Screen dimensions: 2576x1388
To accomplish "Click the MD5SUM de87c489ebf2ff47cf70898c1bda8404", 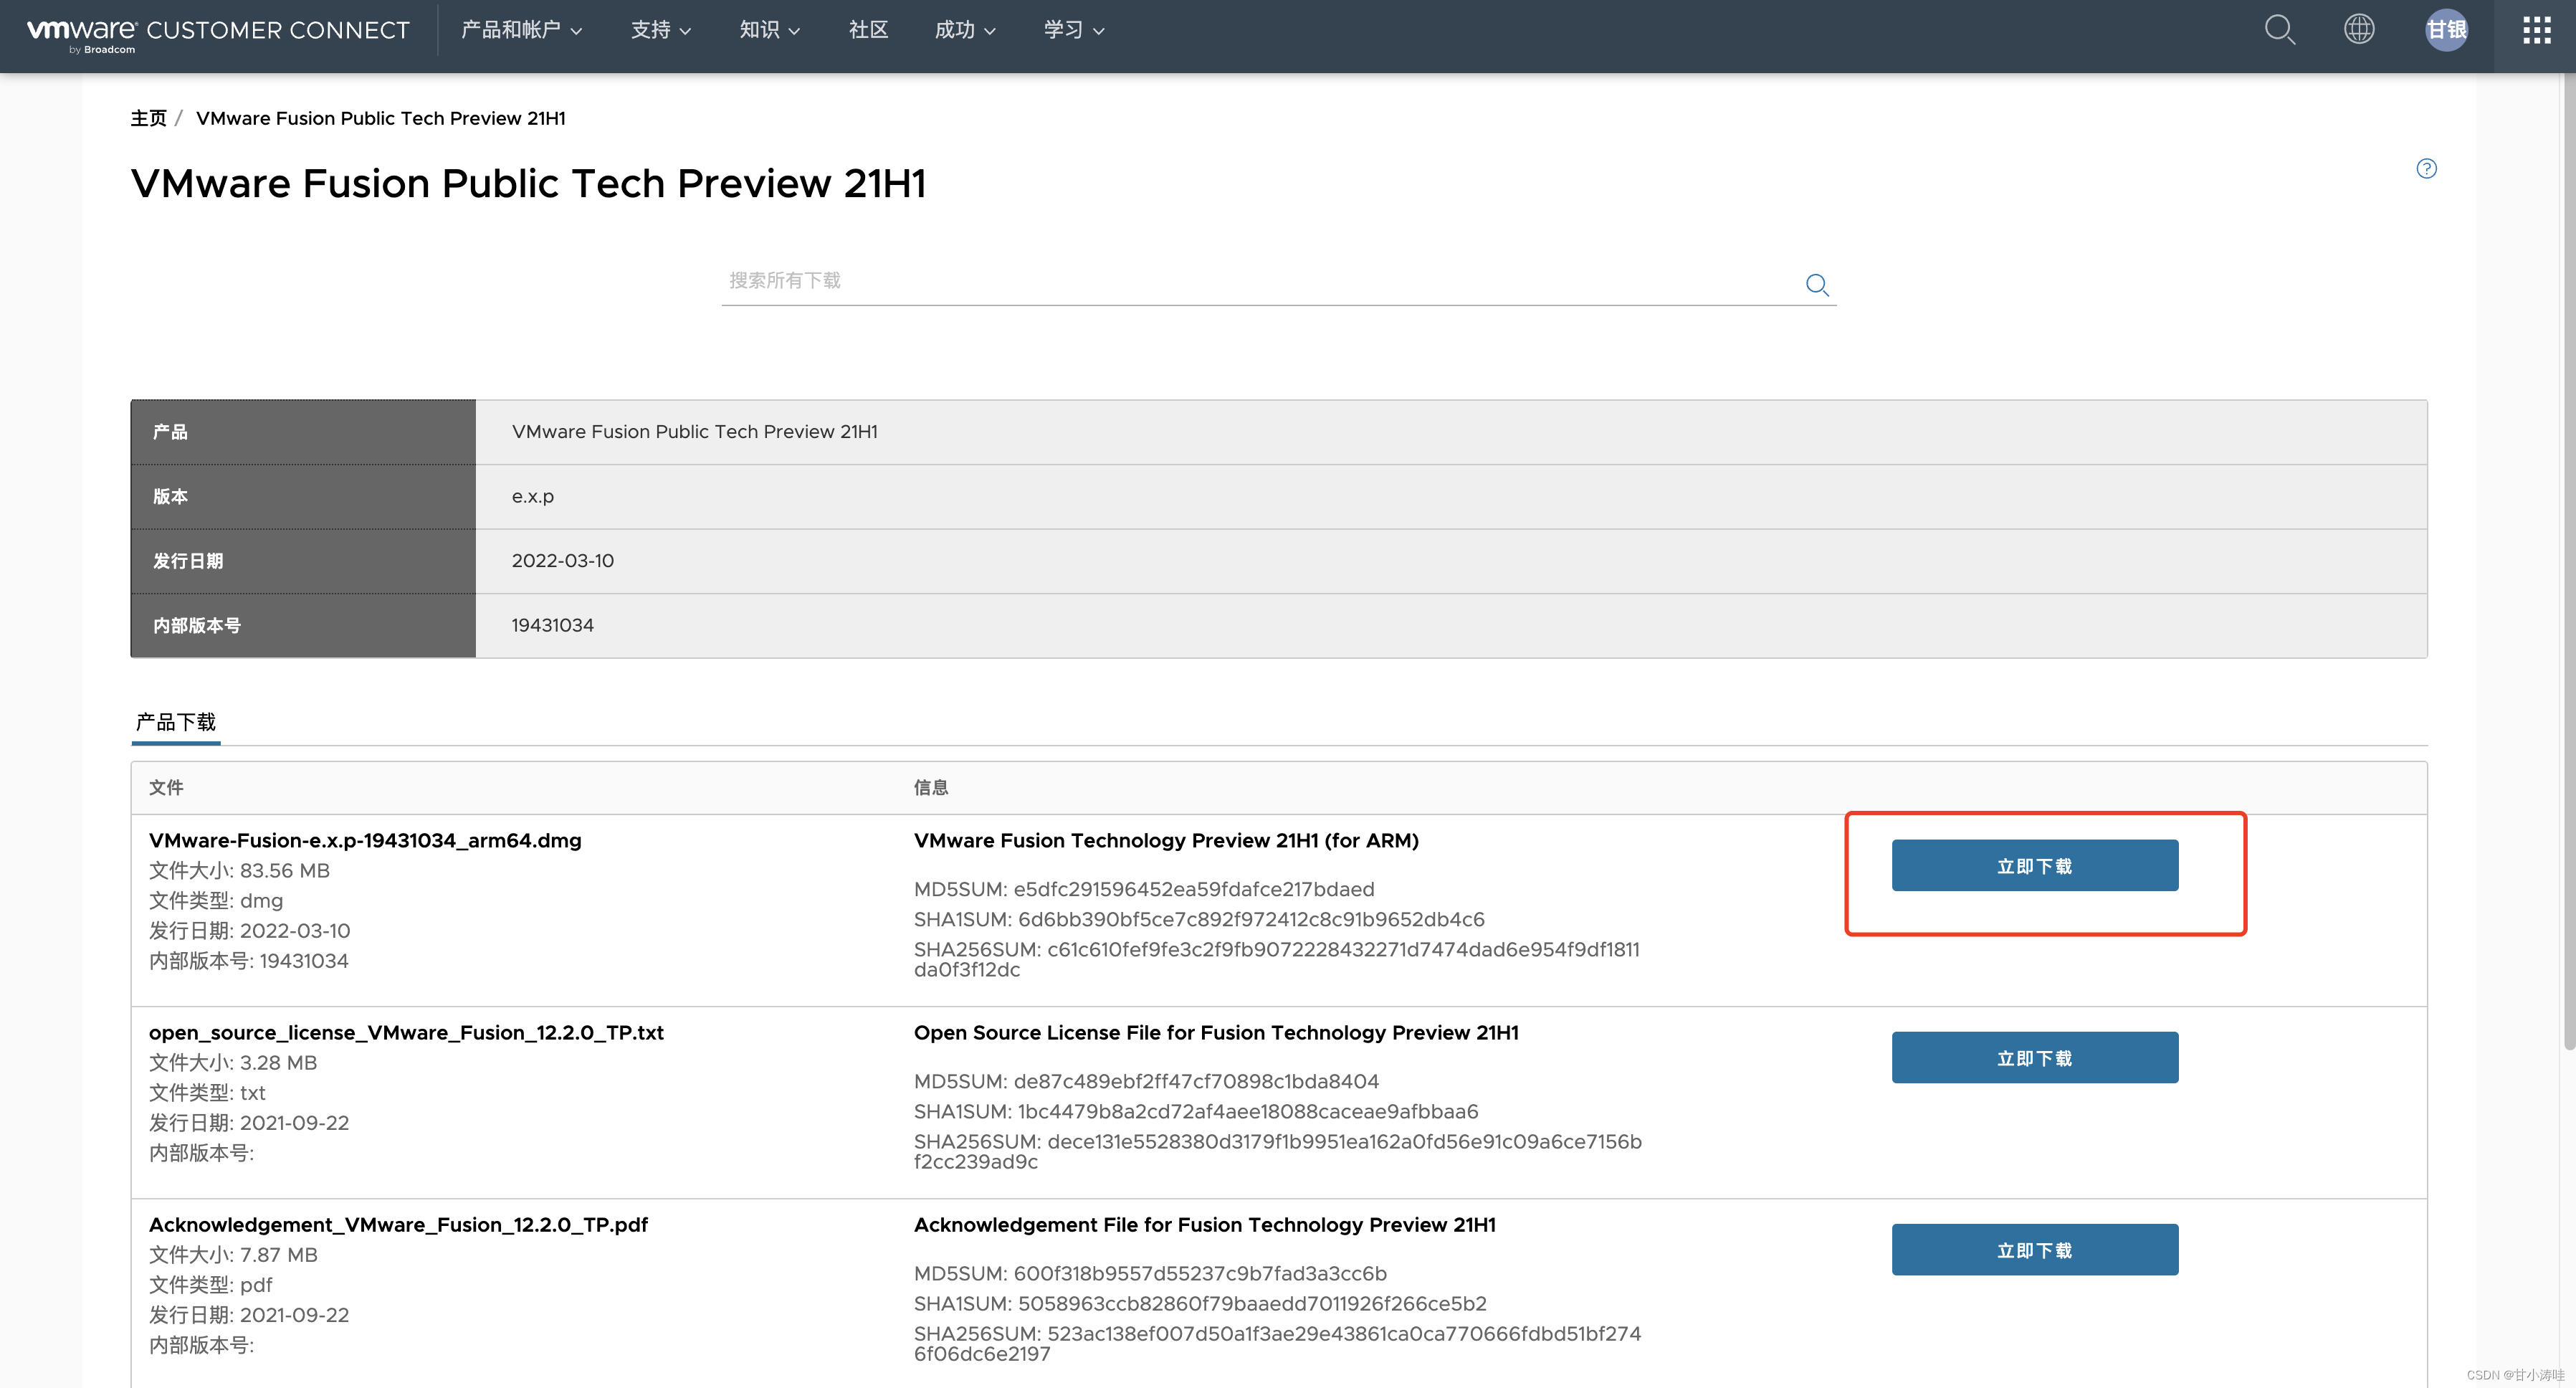I will (x=1146, y=1081).
